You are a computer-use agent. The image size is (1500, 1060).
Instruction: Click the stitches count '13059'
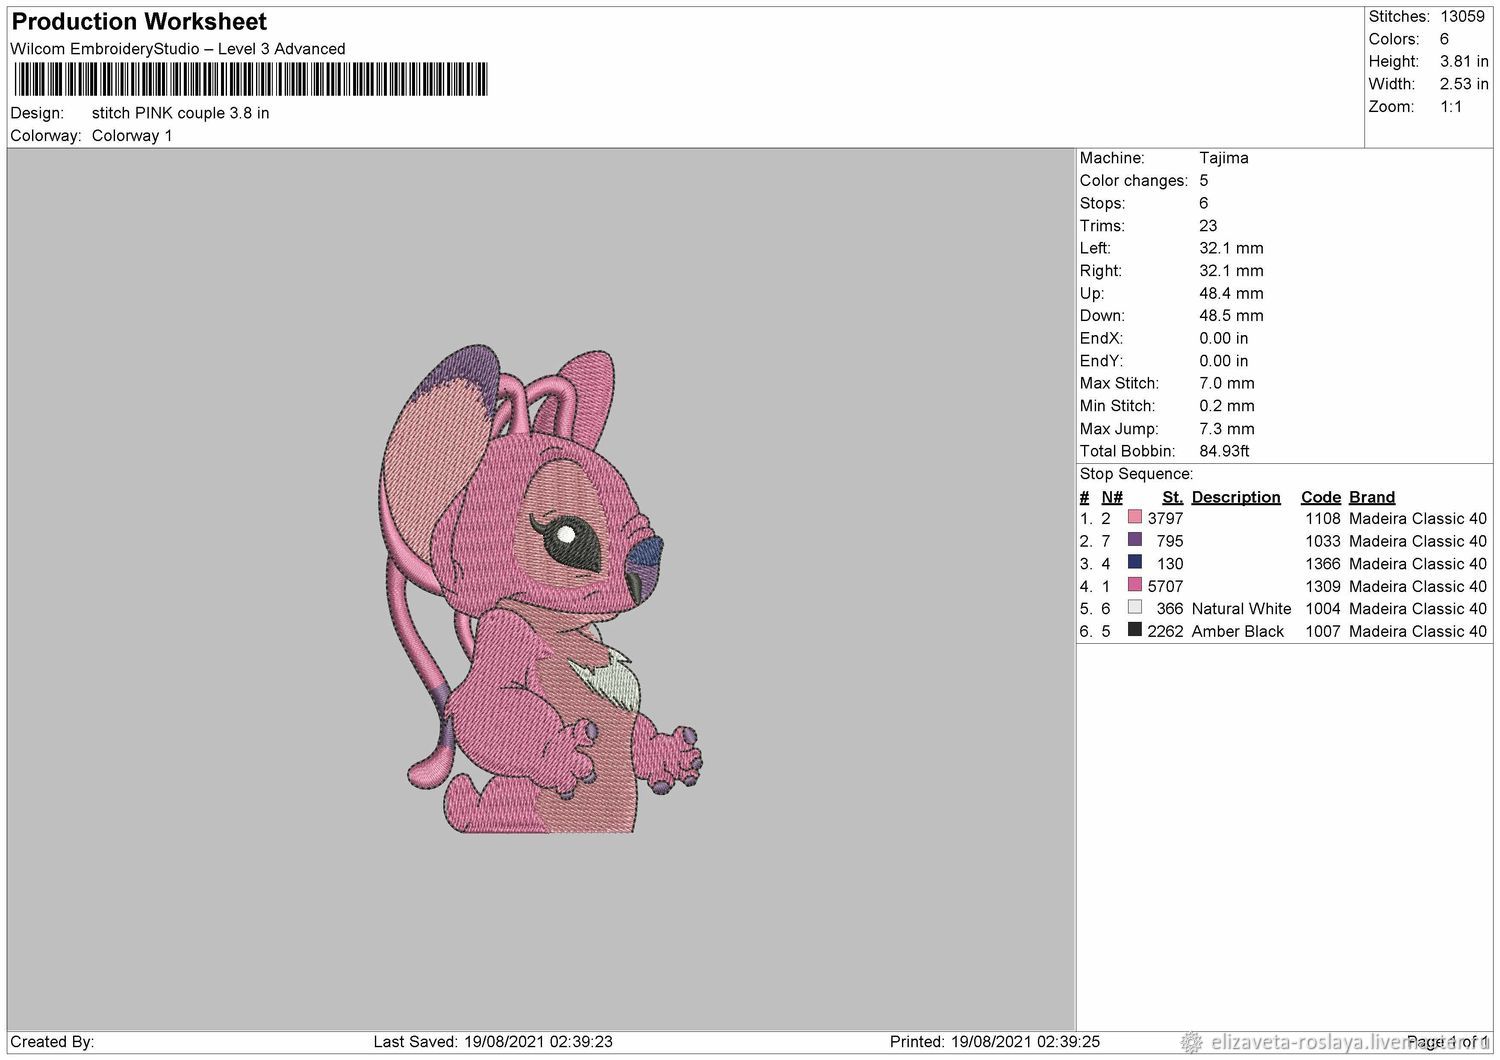tap(1462, 17)
